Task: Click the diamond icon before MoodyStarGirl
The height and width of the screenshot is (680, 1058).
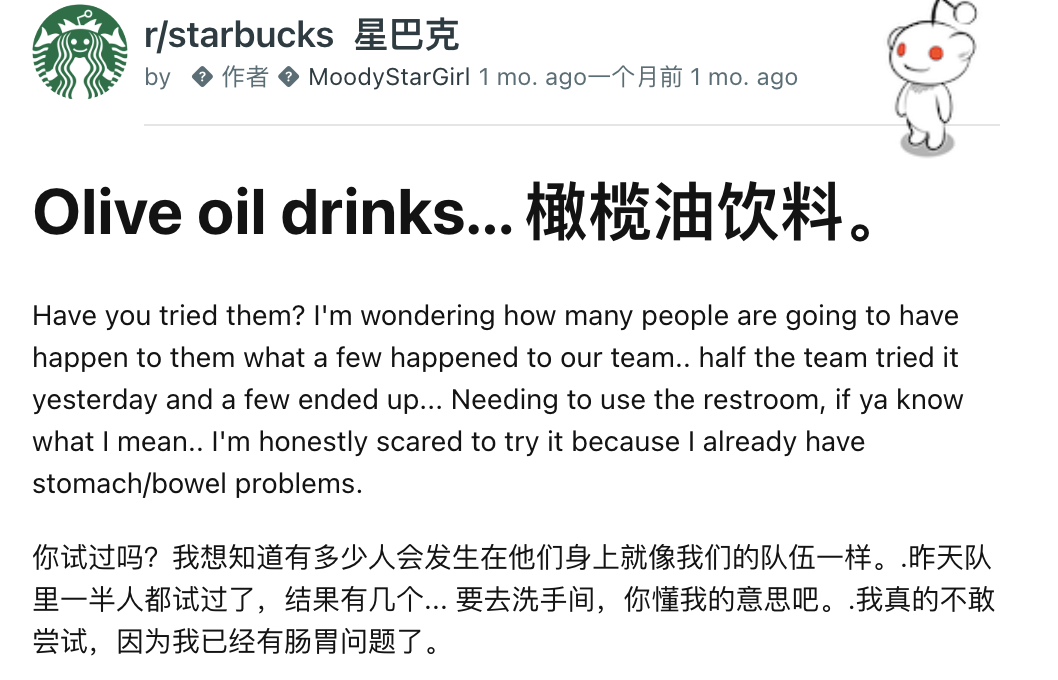Action: click(x=289, y=77)
